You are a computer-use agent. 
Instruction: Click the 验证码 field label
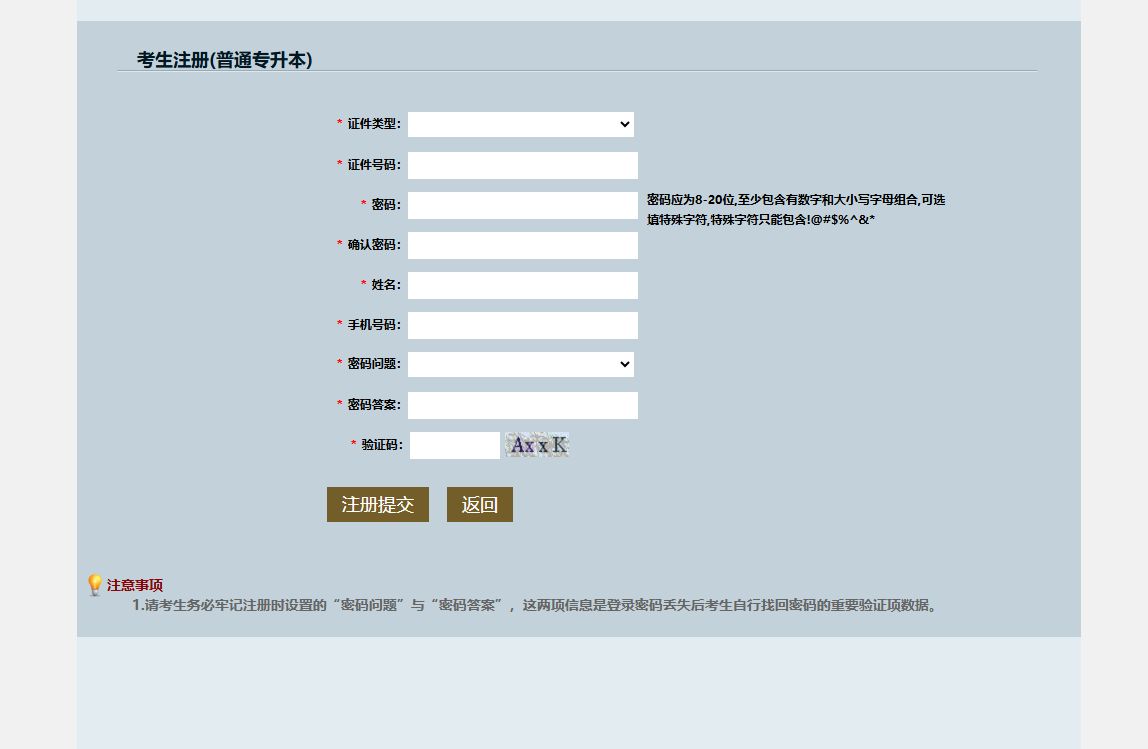380,445
